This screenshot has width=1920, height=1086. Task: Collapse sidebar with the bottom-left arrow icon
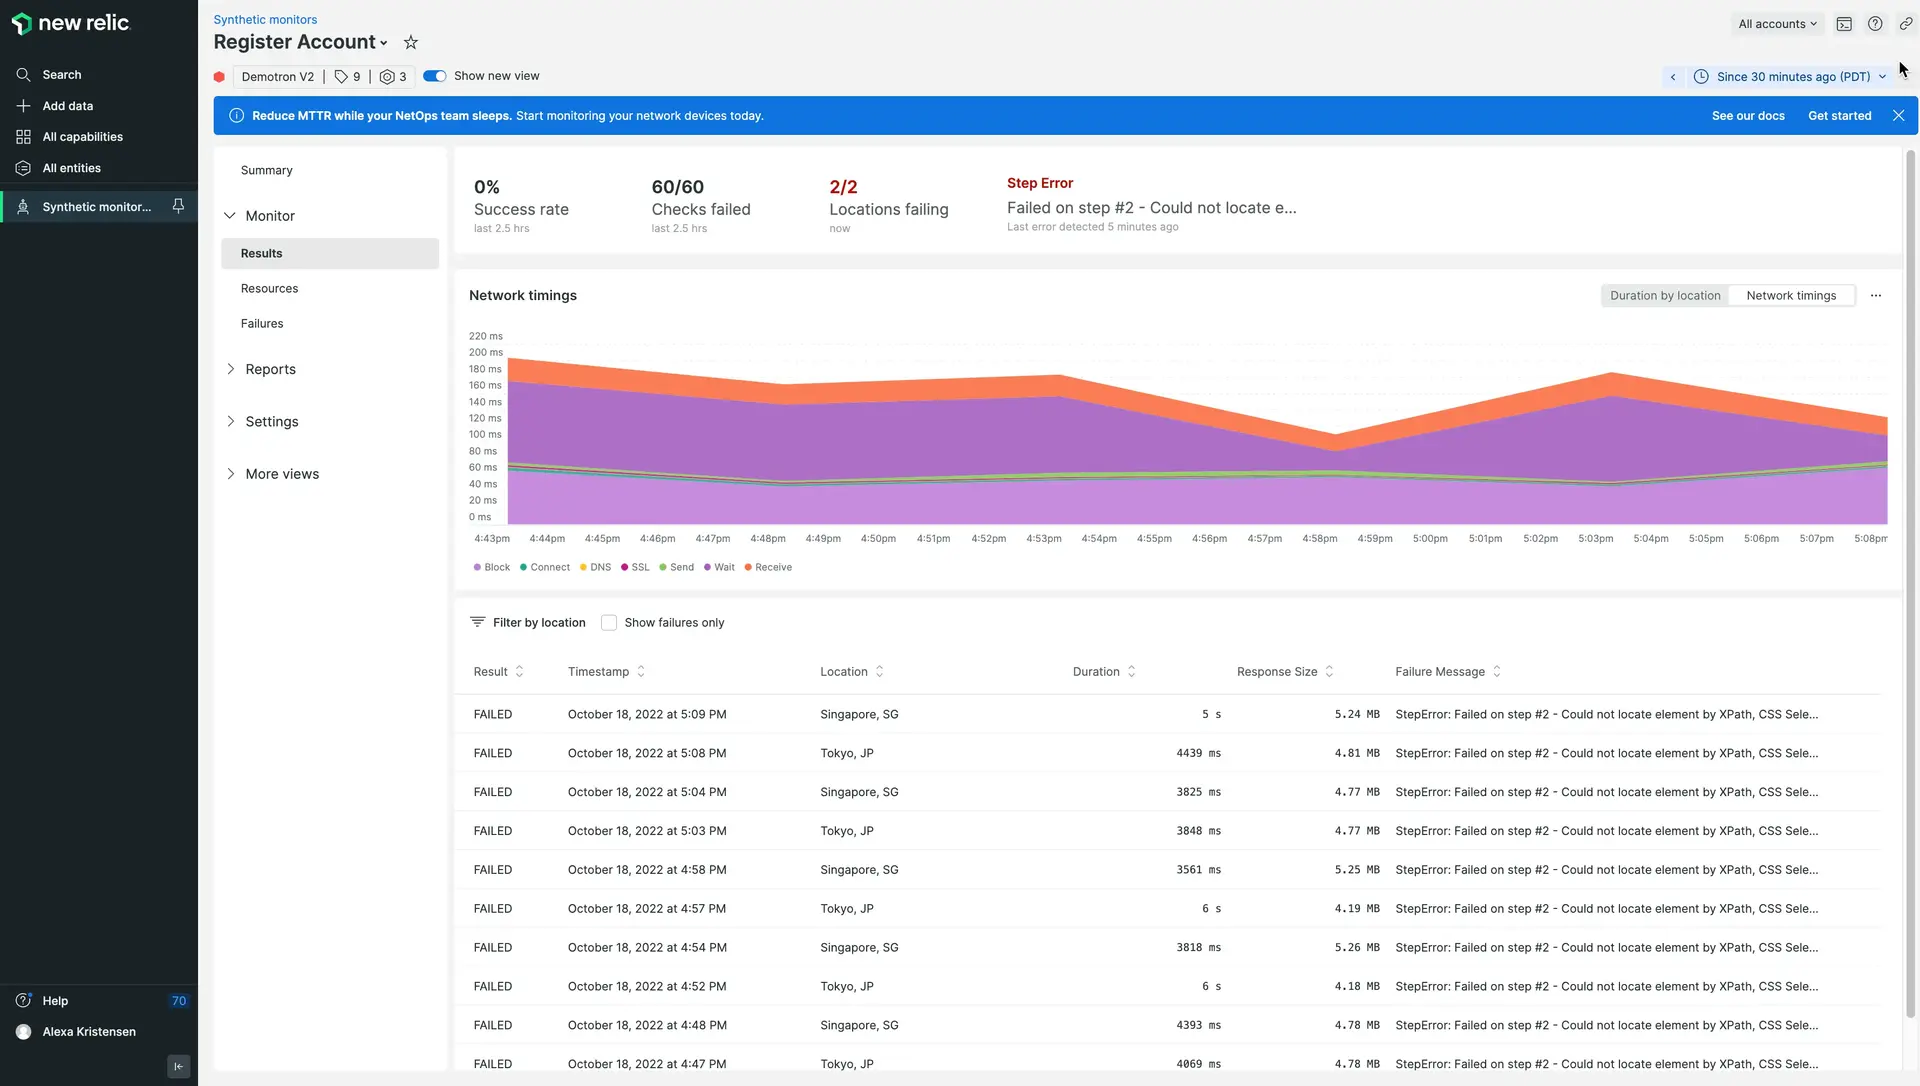(178, 1066)
